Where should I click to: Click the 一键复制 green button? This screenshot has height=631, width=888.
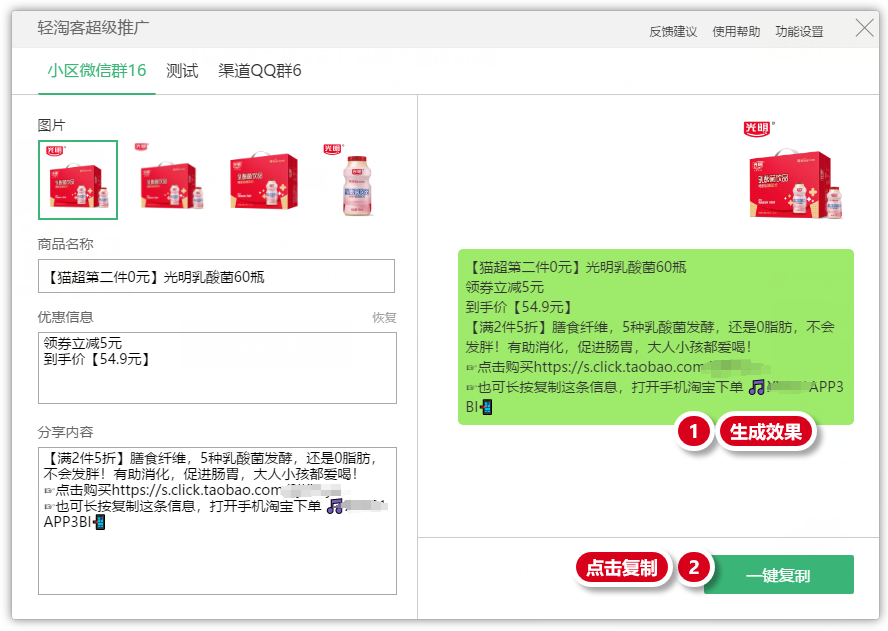(779, 574)
